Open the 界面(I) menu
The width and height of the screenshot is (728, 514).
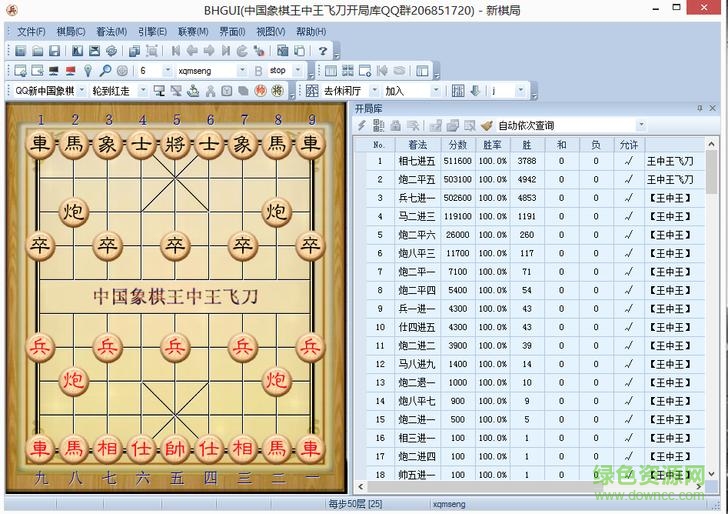(232, 32)
